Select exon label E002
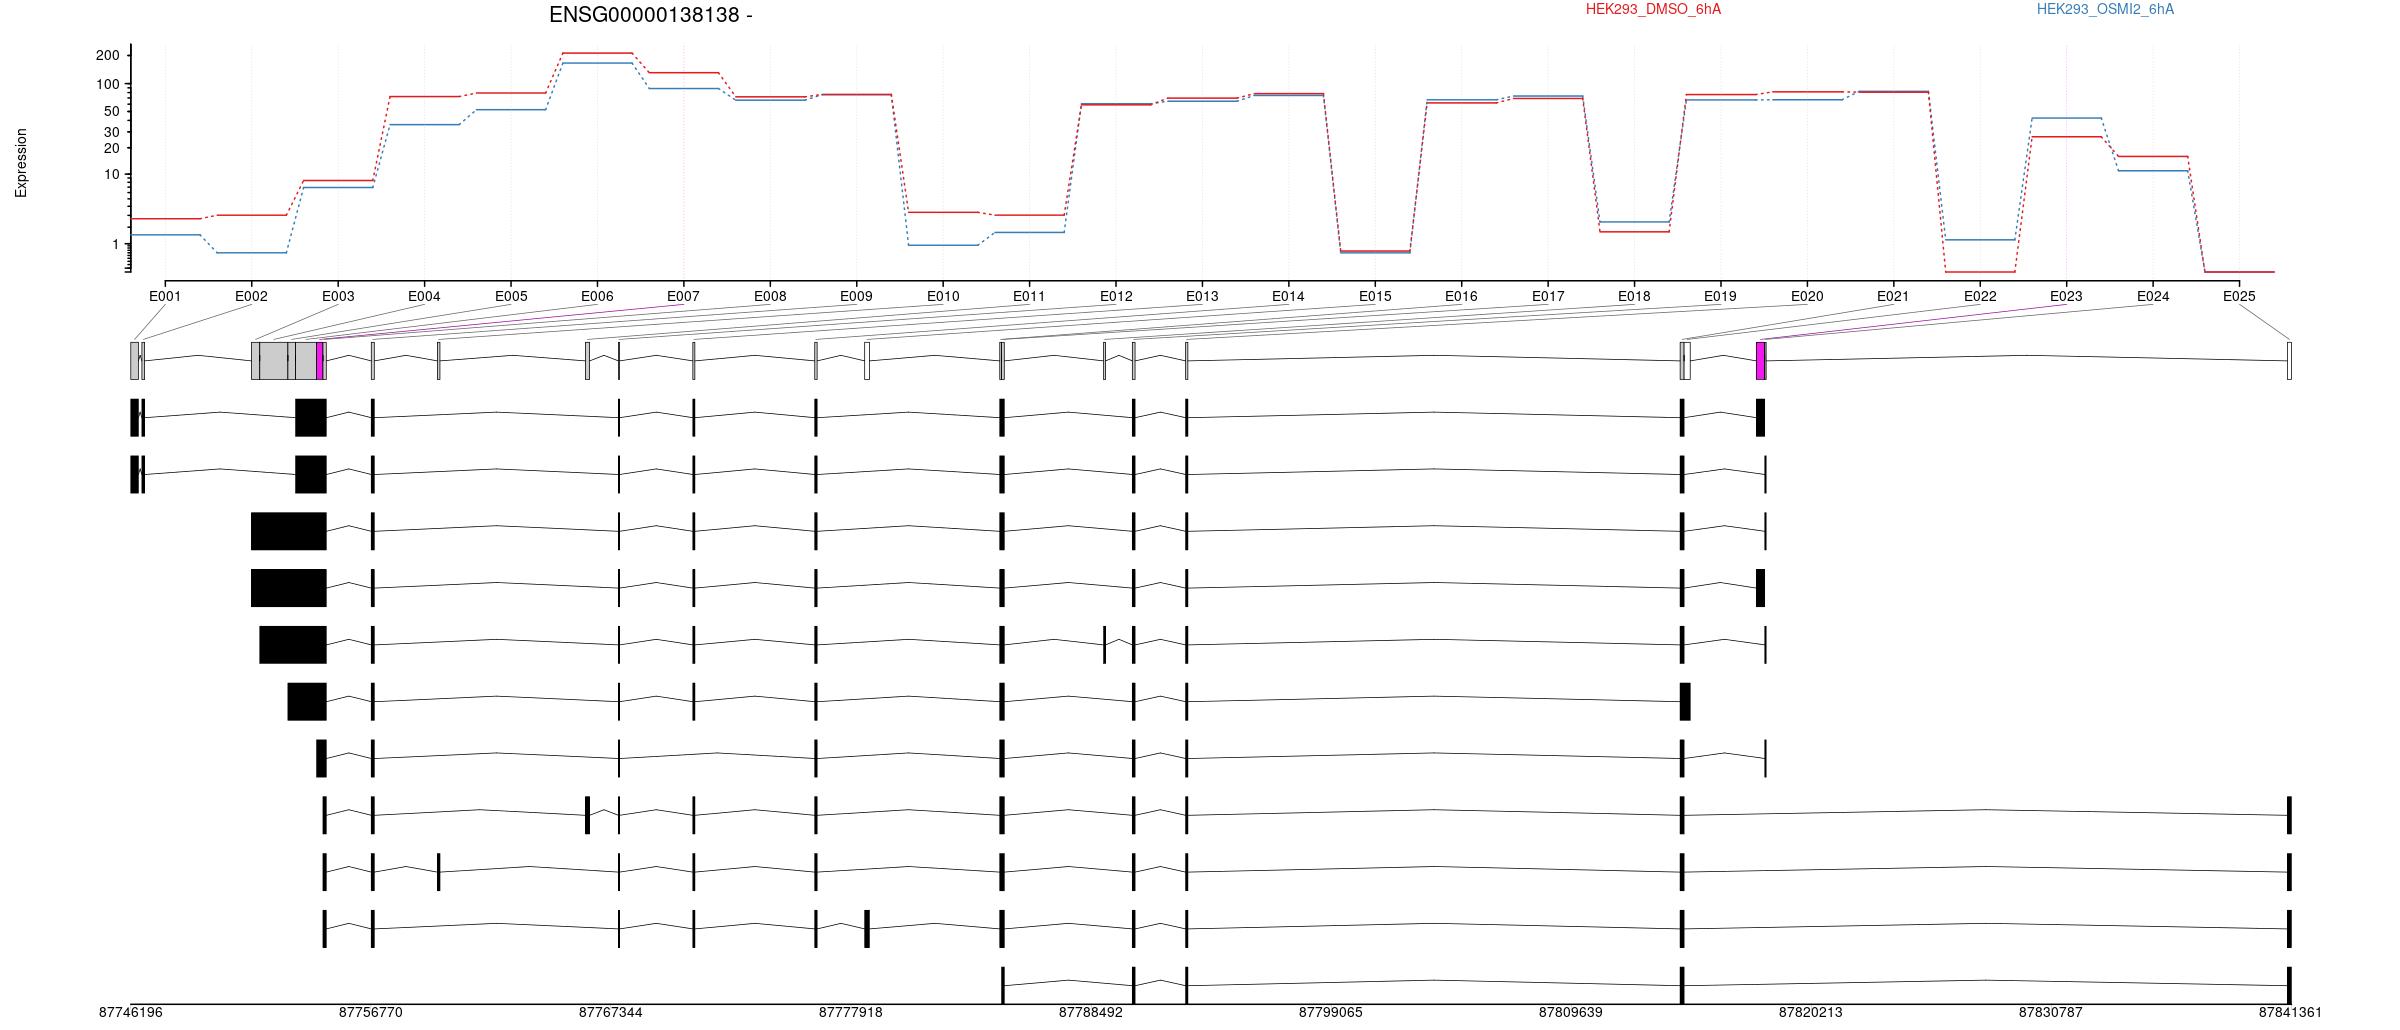This screenshot has height=1030, width=2400. click(251, 296)
